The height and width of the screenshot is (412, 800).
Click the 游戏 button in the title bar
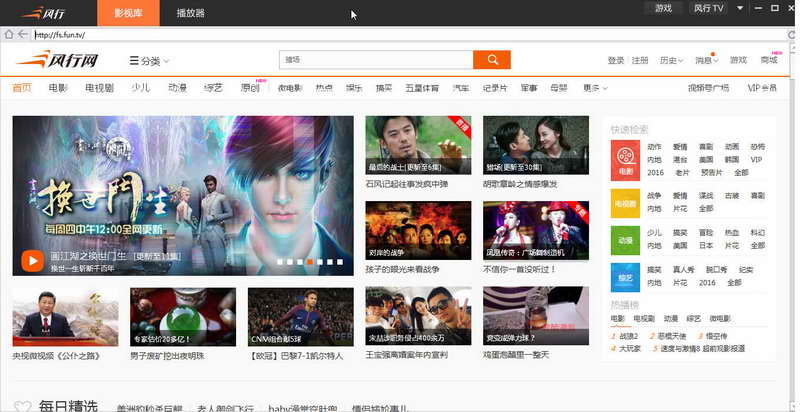tap(663, 8)
